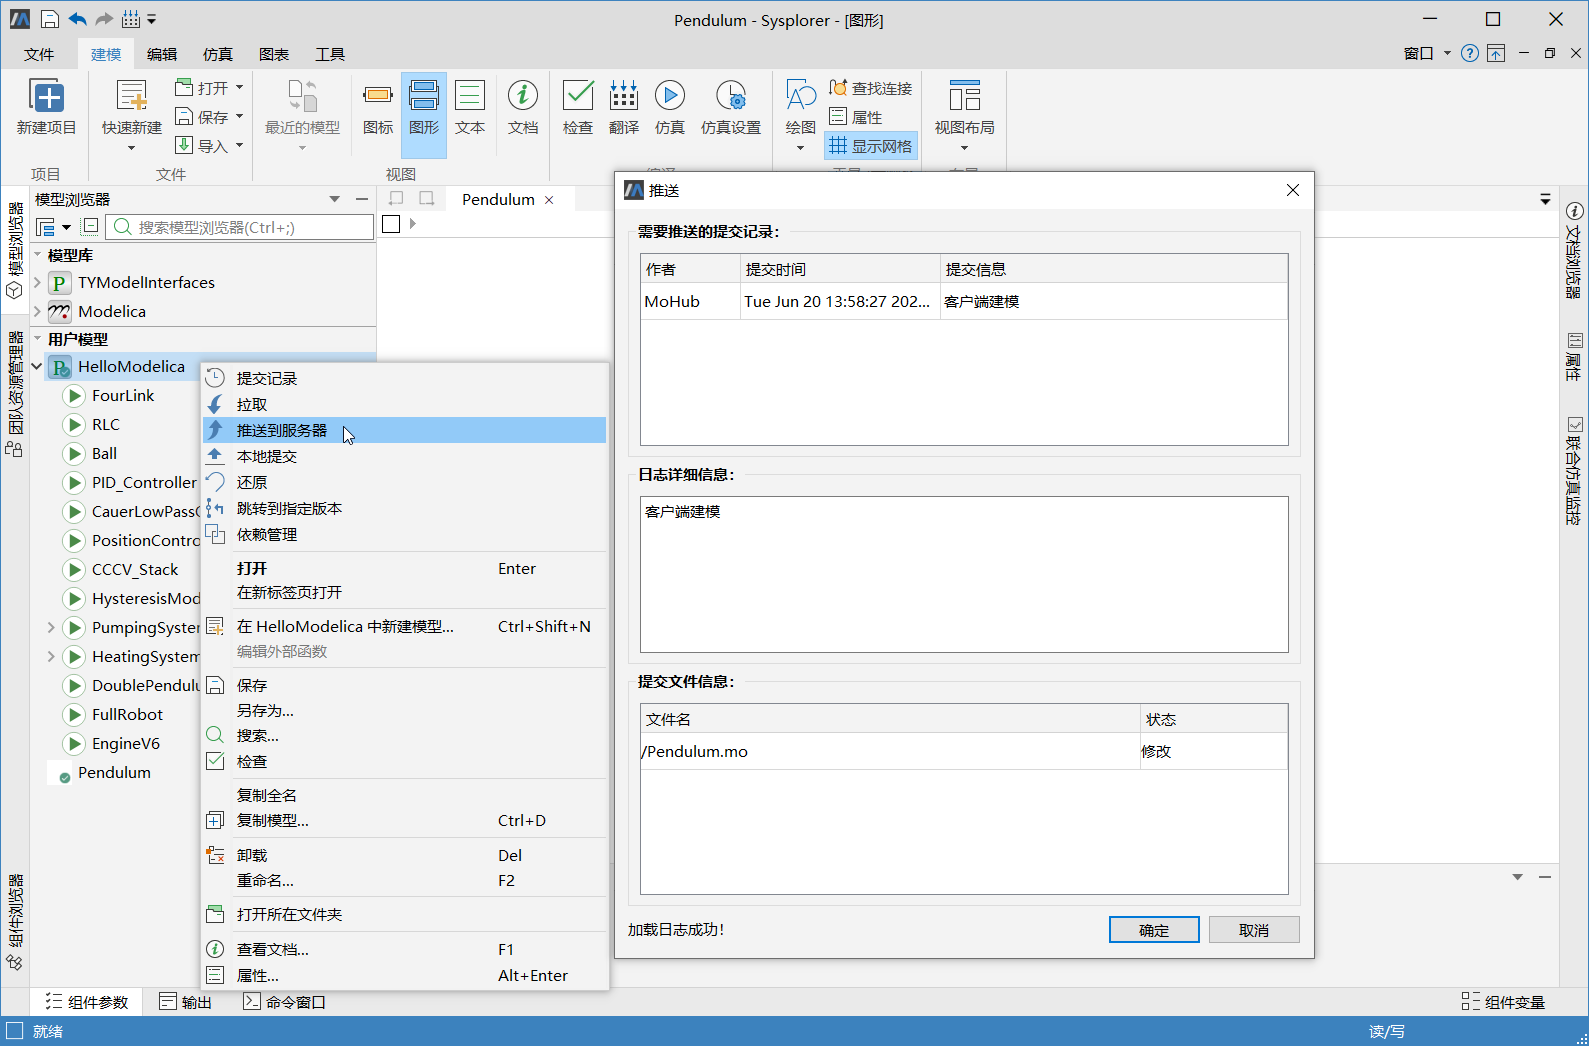Open the 输出 bottom tab

[x=186, y=1002]
